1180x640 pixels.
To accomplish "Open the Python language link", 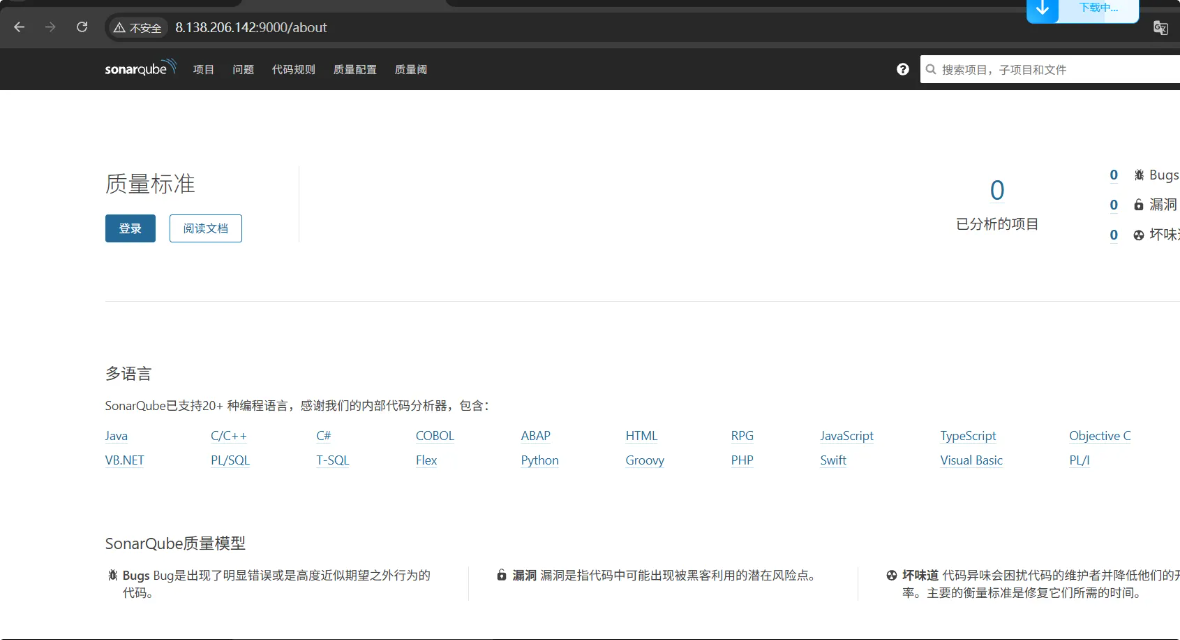I will [540, 460].
